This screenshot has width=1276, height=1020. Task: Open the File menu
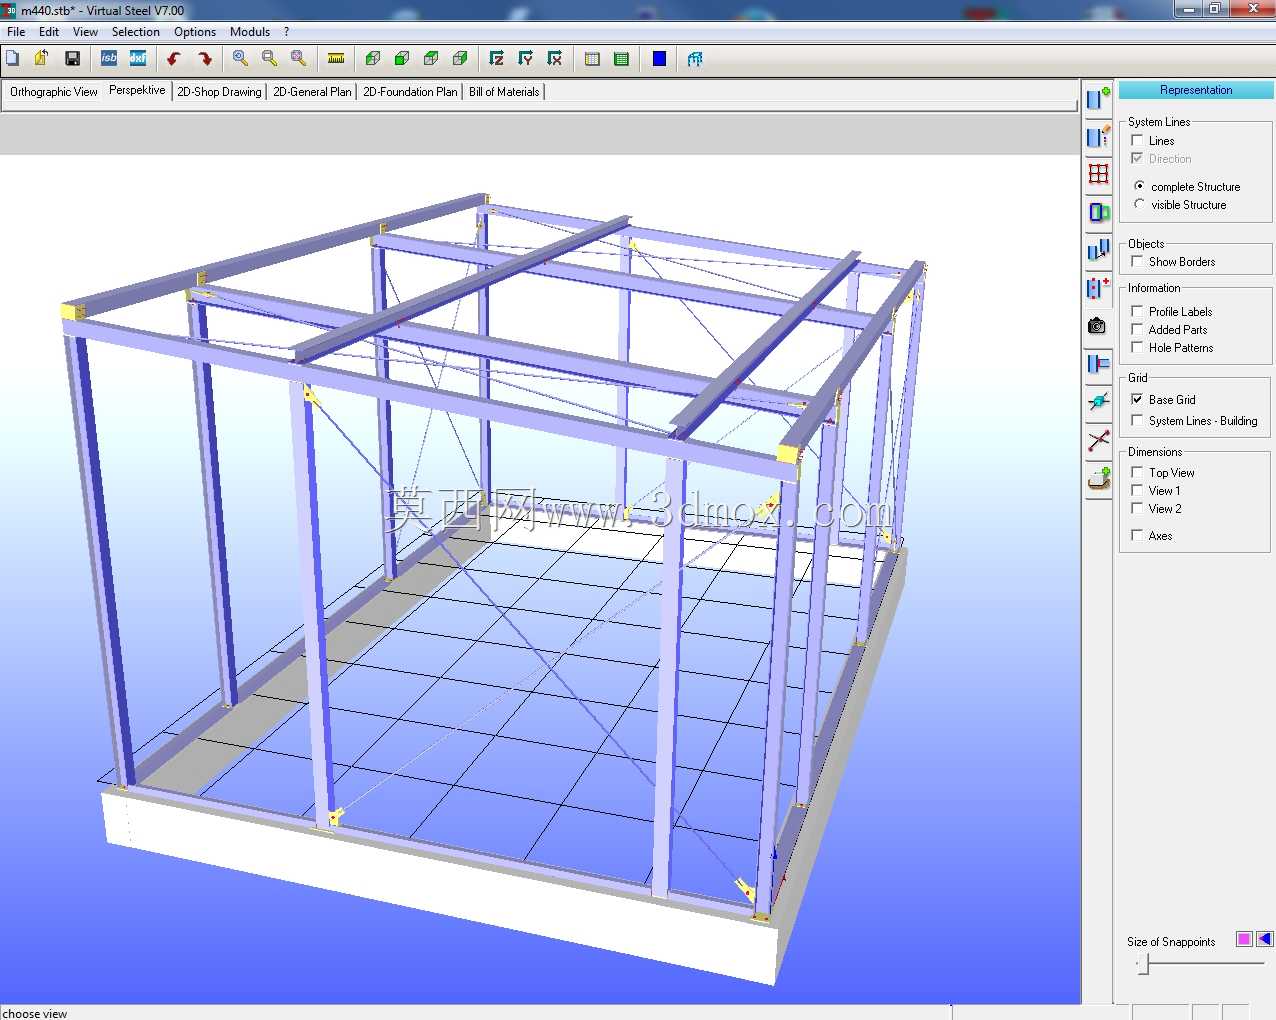pos(16,32)
